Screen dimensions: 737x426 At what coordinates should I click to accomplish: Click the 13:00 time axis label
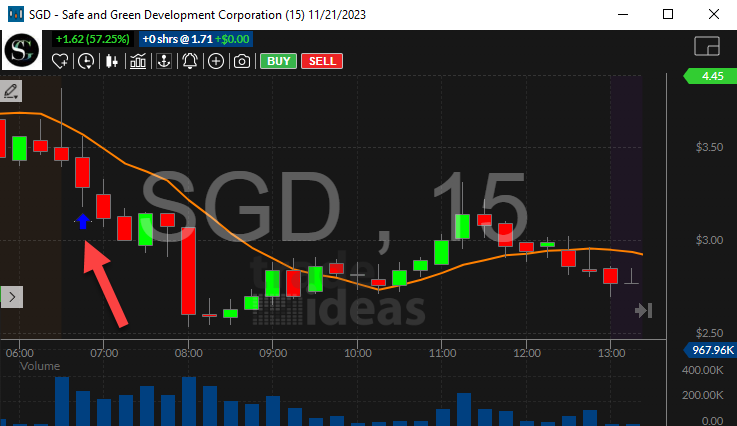[611, 353]
